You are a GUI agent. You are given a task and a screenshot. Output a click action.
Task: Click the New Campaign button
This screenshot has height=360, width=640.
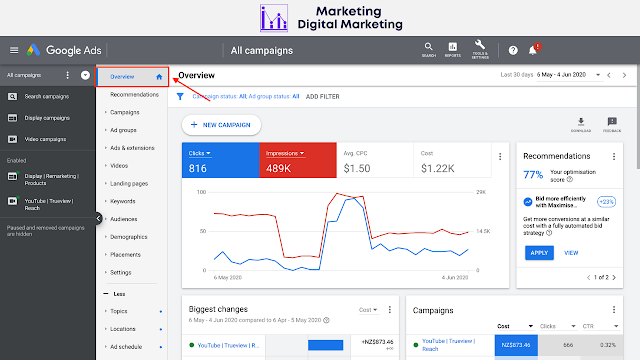tap(221, 125)
